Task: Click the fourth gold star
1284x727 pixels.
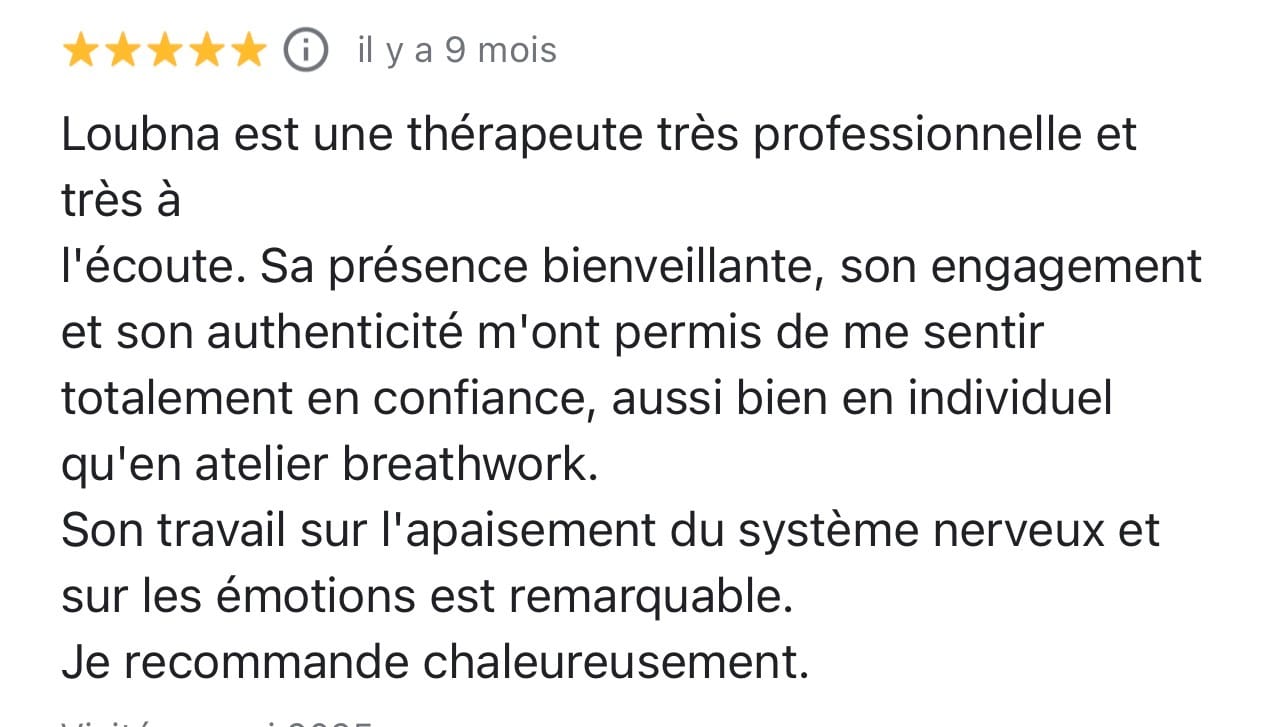Action: click(206, 50)
